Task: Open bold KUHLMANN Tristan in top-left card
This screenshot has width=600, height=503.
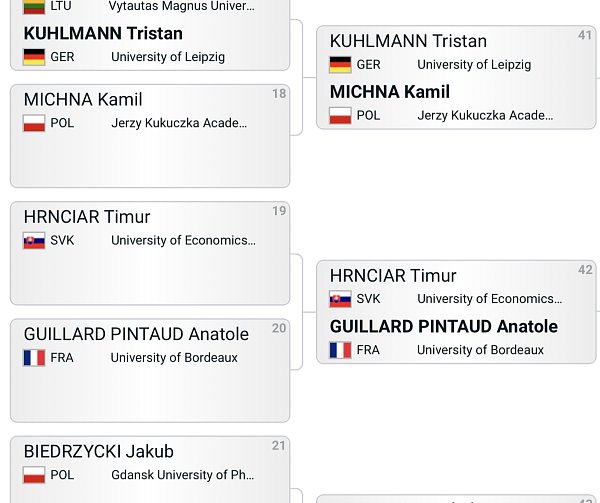Action: pyautogui.click(x=103, y=33)
